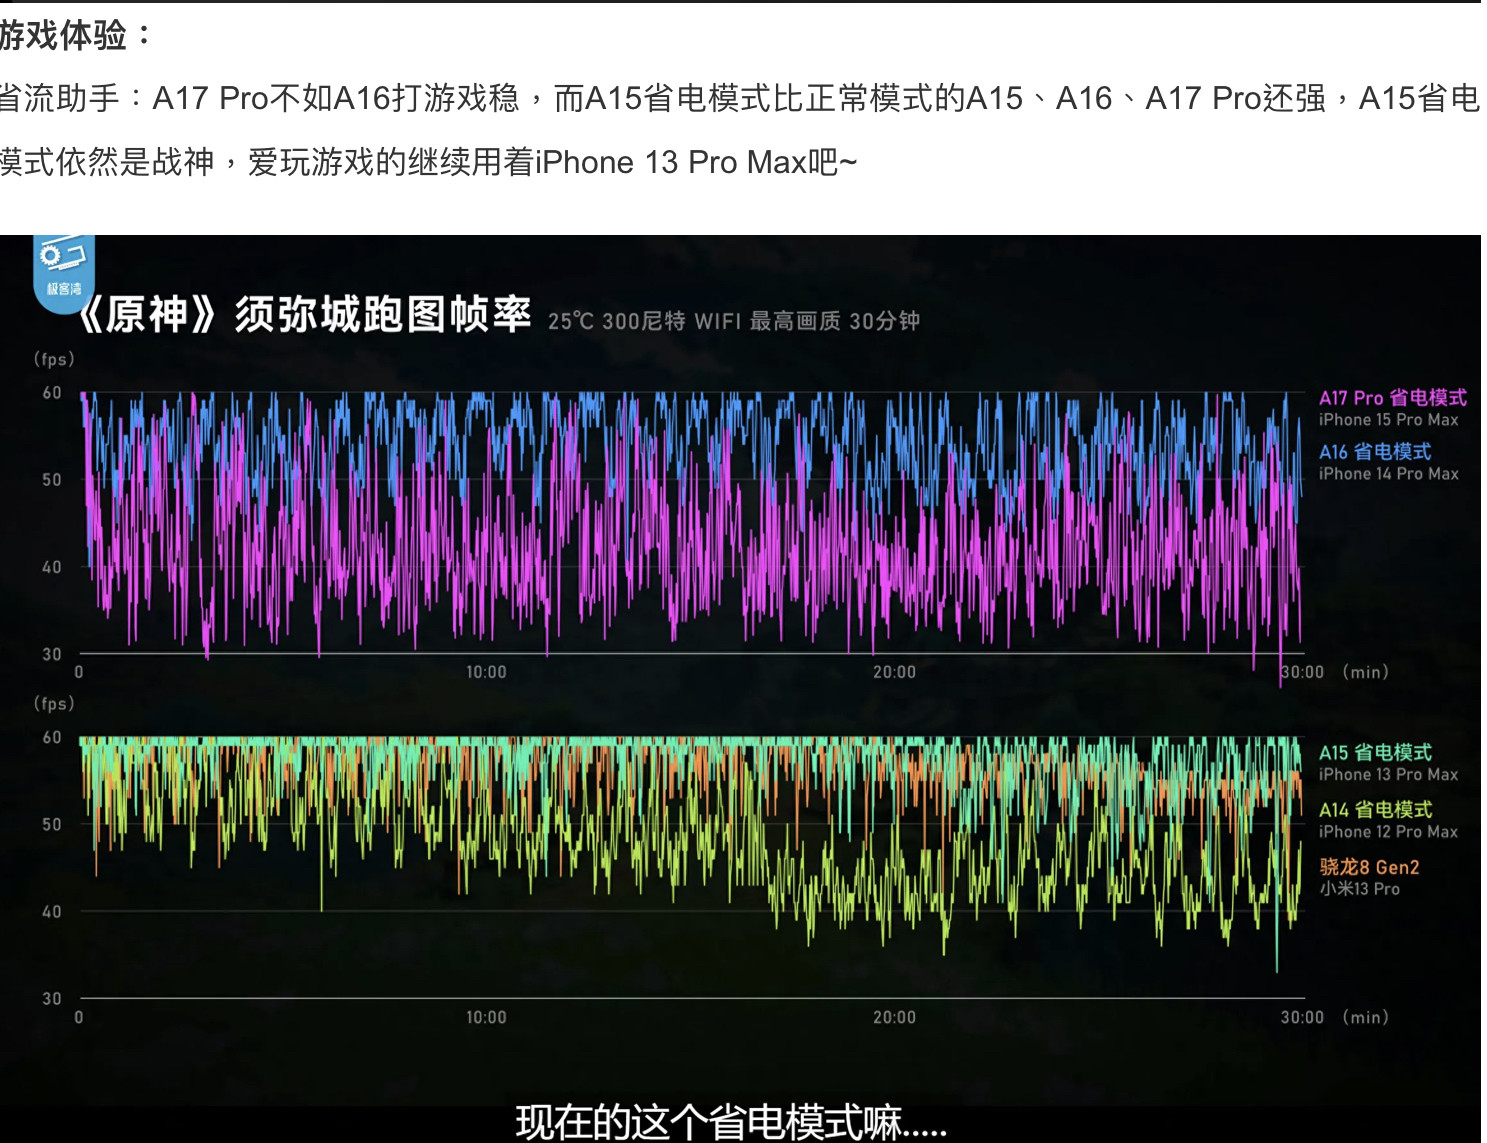Click legend label A14 省电模式
The width and height of the screenshot is (1487, 1143).
point(1375,810)
